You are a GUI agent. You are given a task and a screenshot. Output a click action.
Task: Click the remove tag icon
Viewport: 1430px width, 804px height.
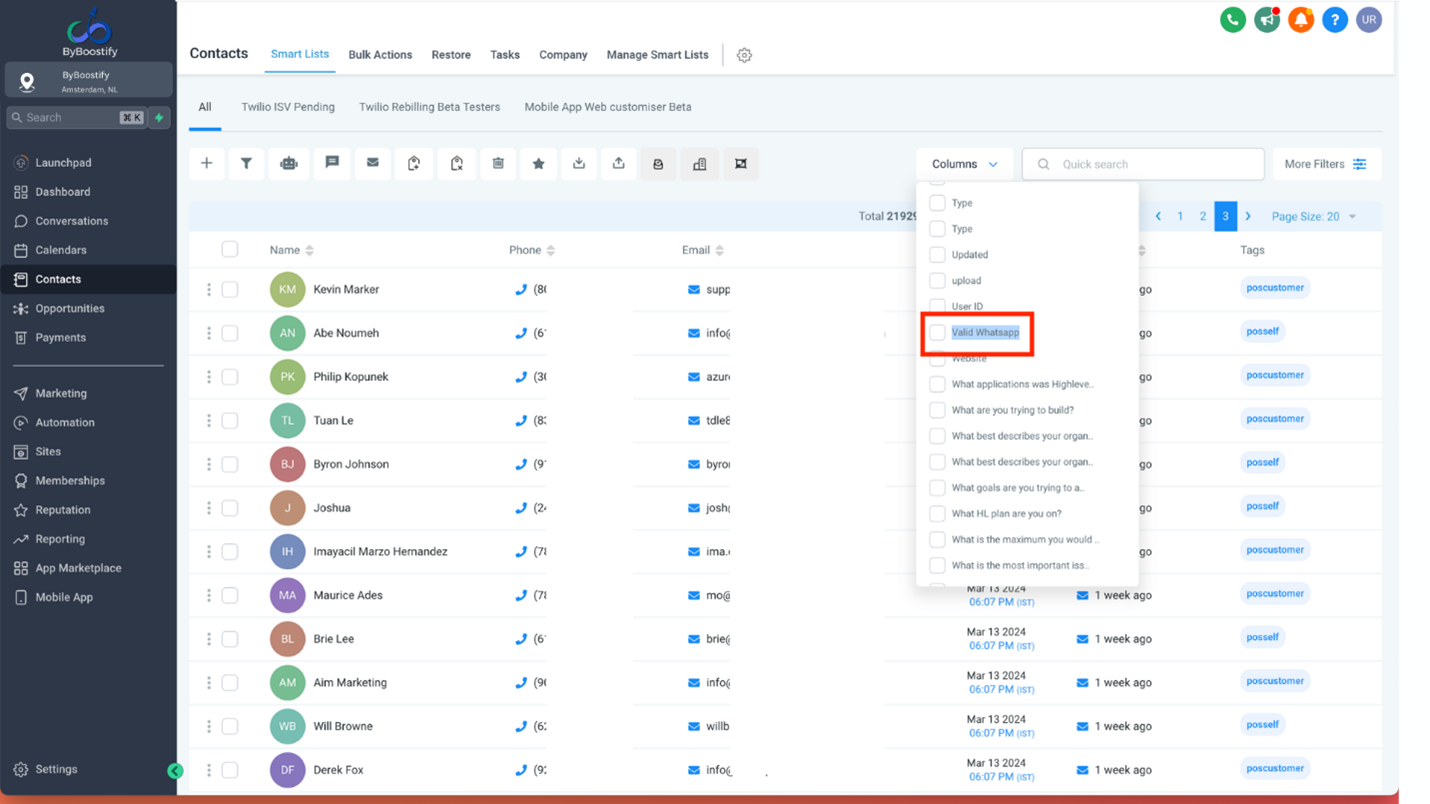tap(457, 164)
